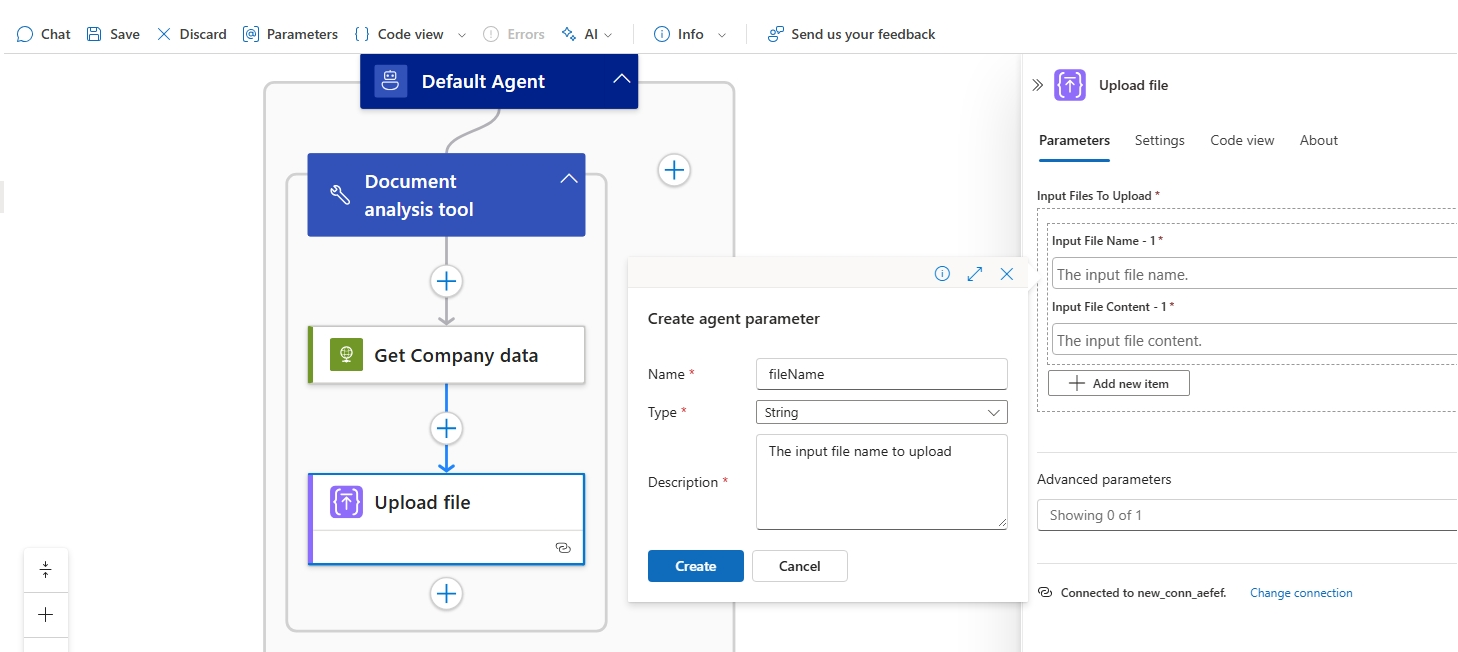Image resolution: width=1458 pixels, height=652 pixels.
Task: Switch to the Settings tab
Action: coord(1159,140)
